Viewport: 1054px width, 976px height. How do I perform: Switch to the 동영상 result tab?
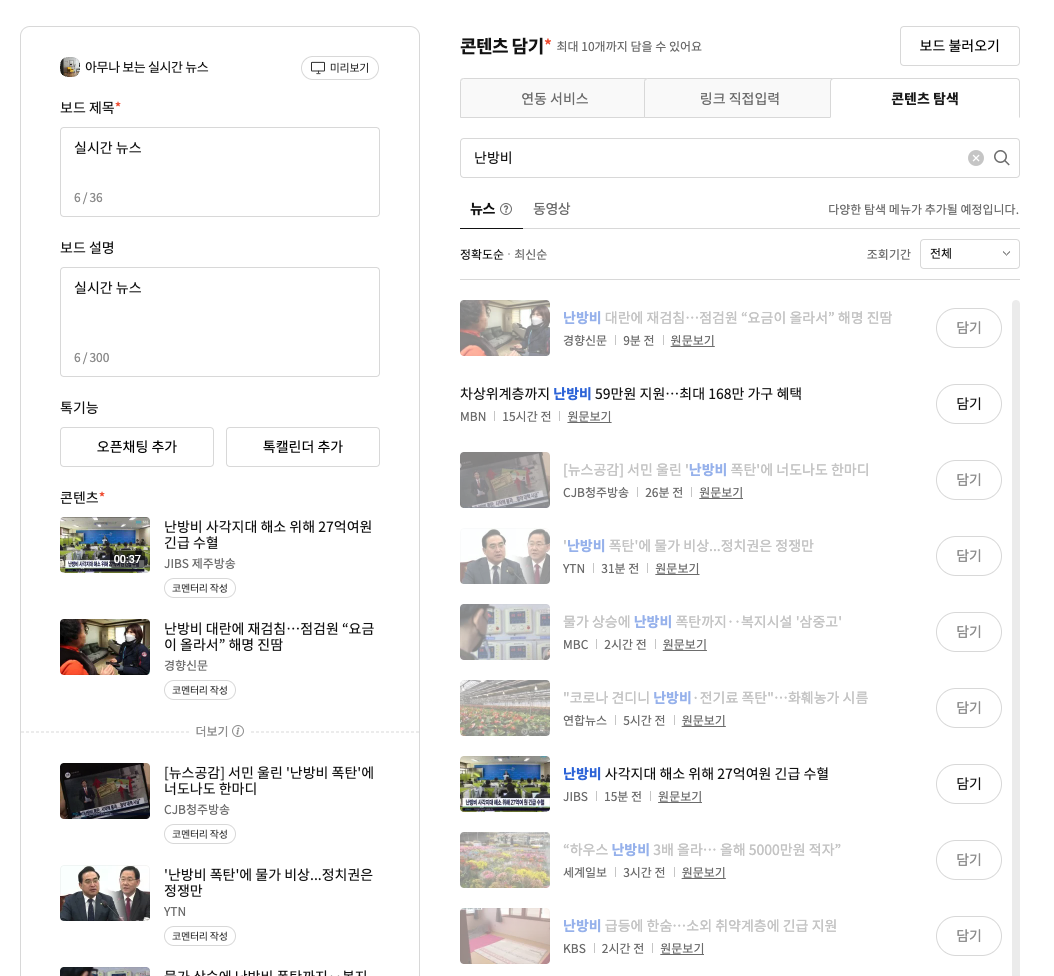(x=551, y=209)
